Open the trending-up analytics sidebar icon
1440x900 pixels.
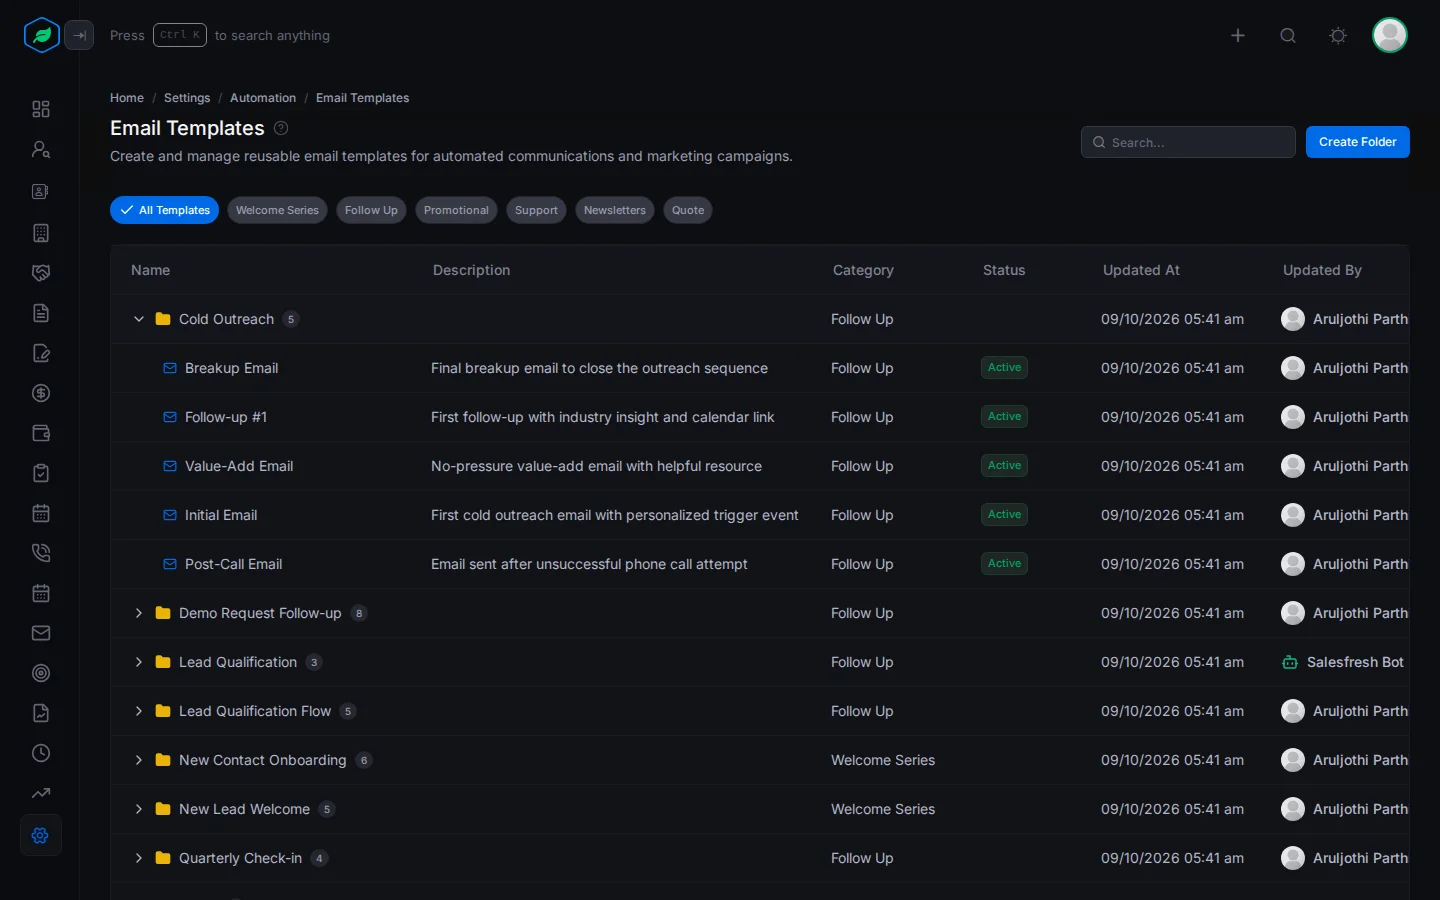pyautogui.click(x=41, y=793)
